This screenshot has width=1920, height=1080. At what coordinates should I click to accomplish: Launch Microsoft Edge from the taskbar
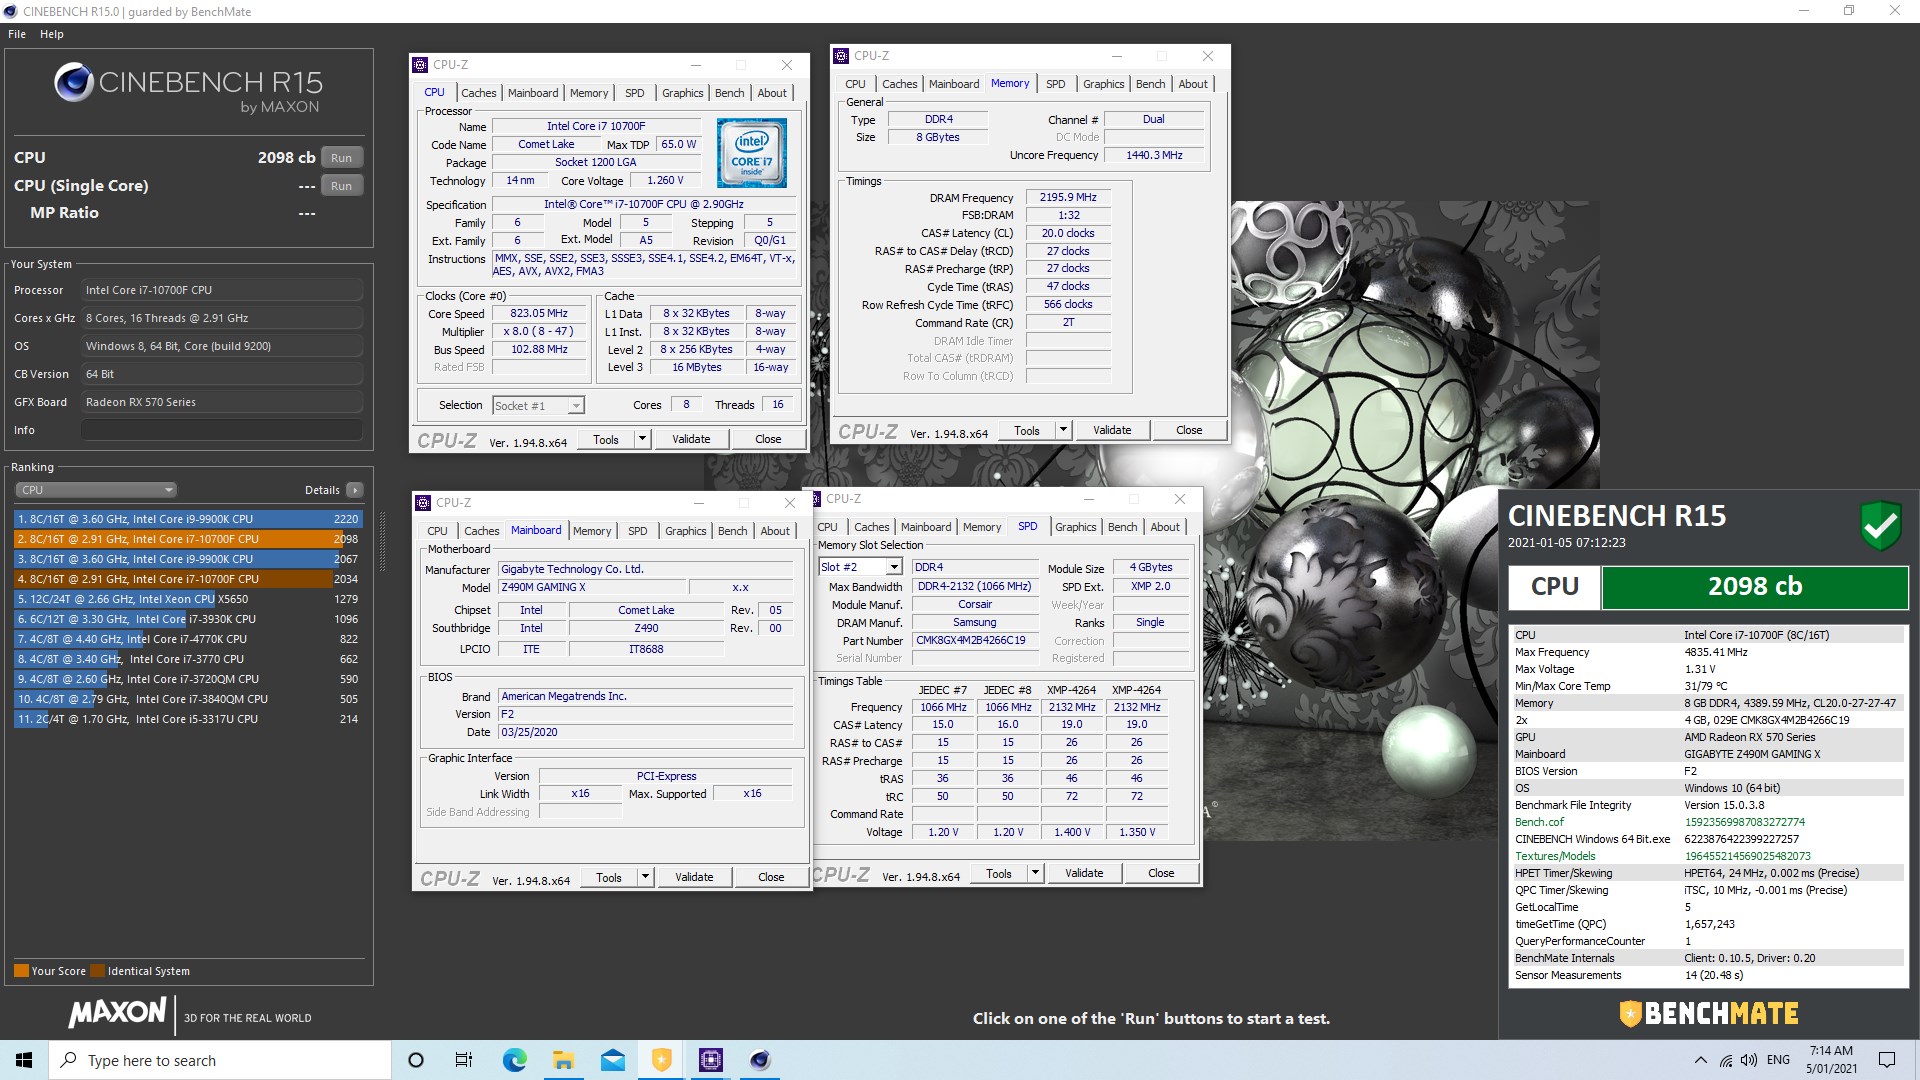[514, 1060]
